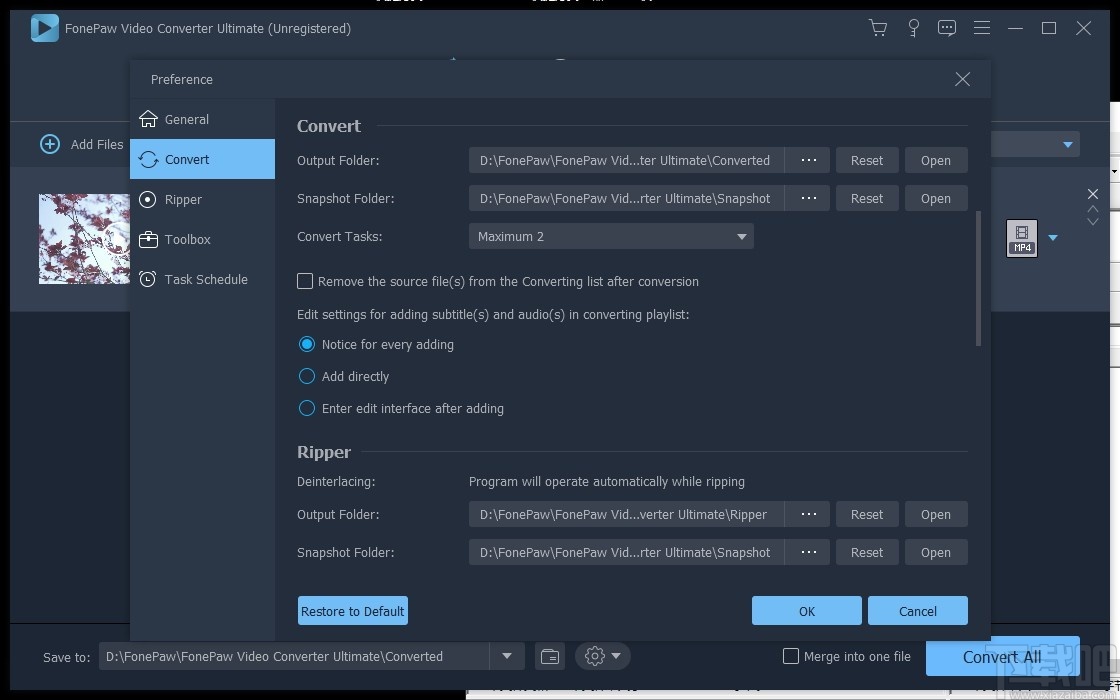This screenshot has width=1120, height=700.
Task: Select the Add directly option
Action: click(307, 376)
